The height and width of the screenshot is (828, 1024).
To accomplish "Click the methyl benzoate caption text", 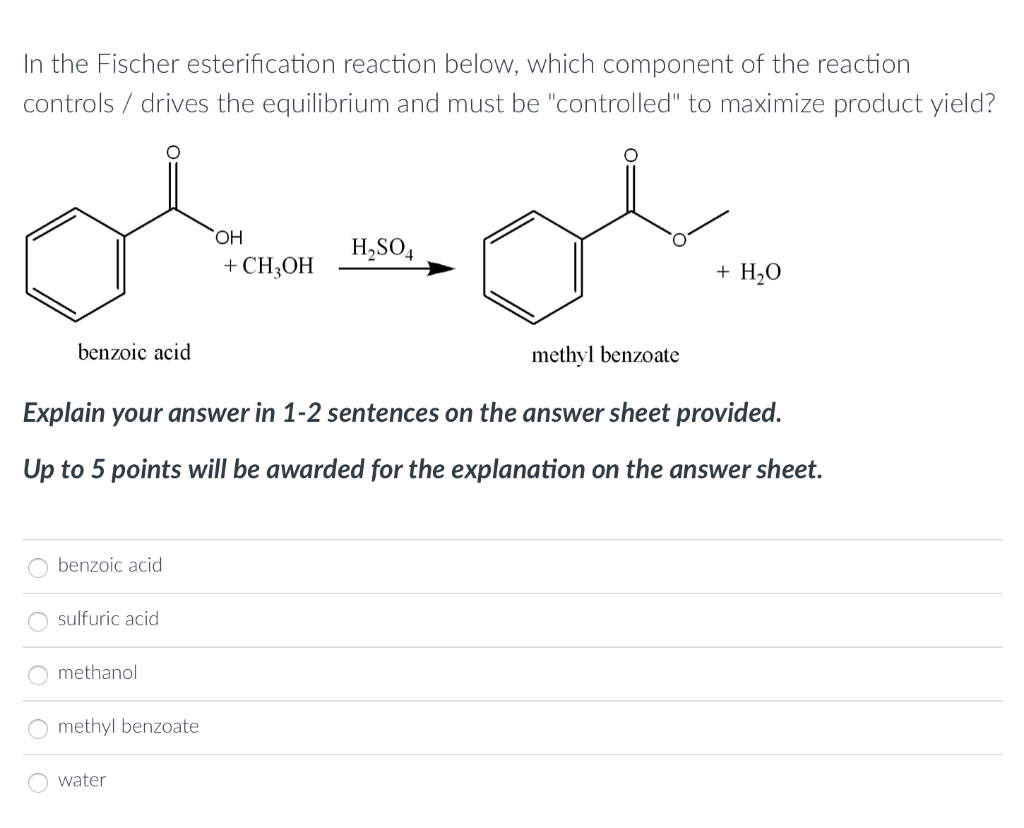I will click(x=605, y=354).
